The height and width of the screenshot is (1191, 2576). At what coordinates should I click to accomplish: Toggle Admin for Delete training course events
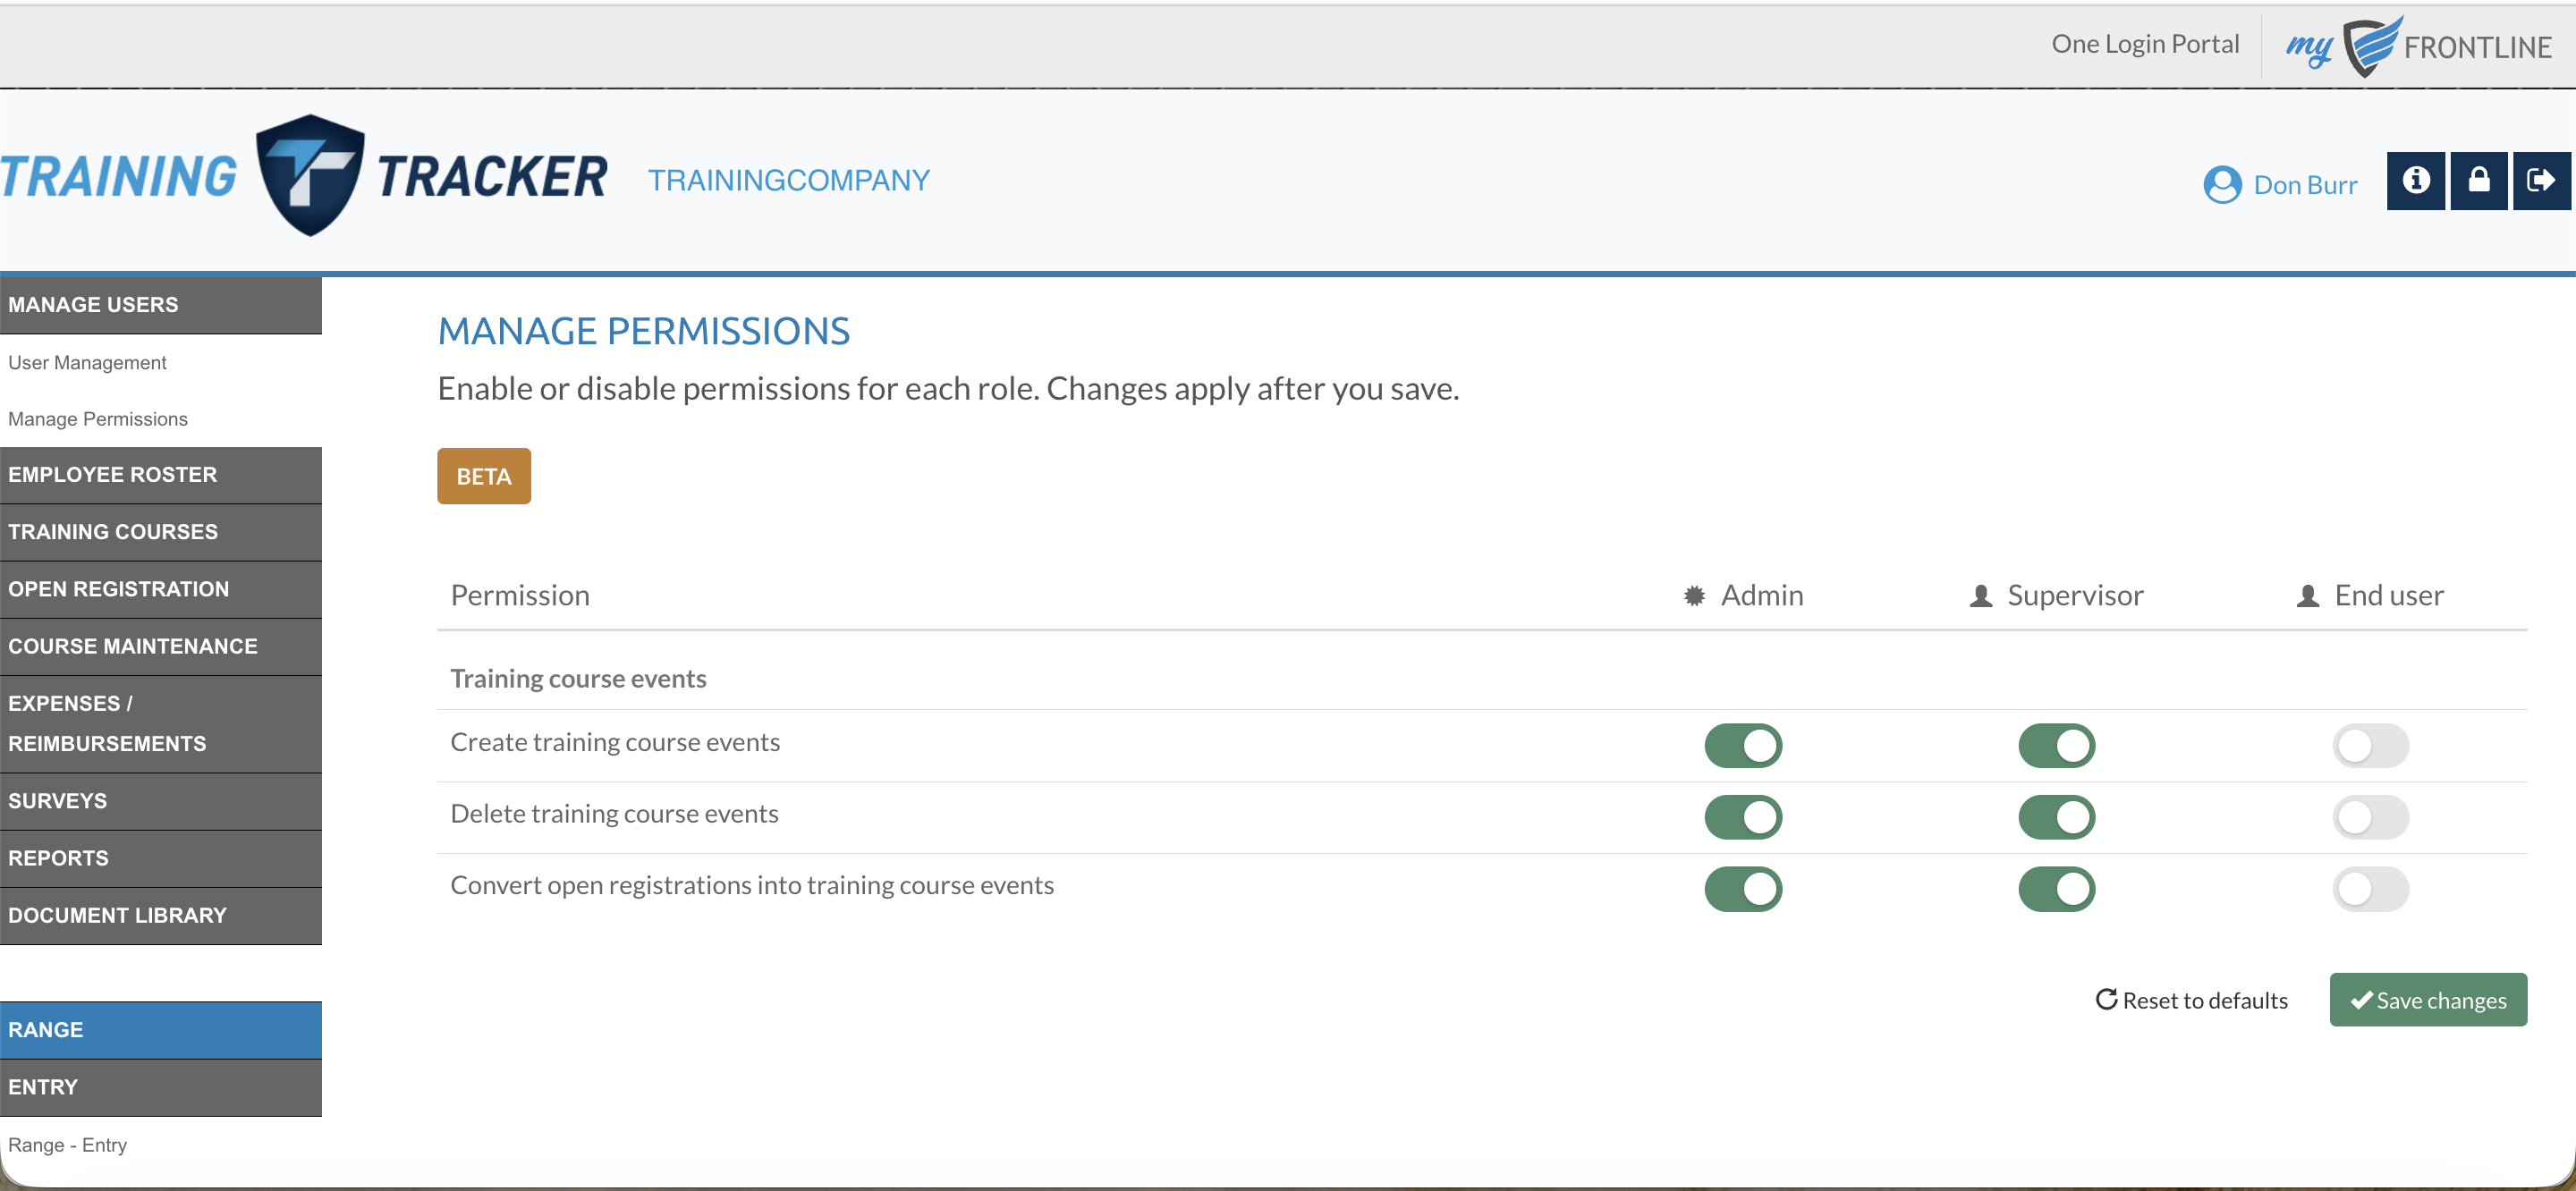(1743, 817)
